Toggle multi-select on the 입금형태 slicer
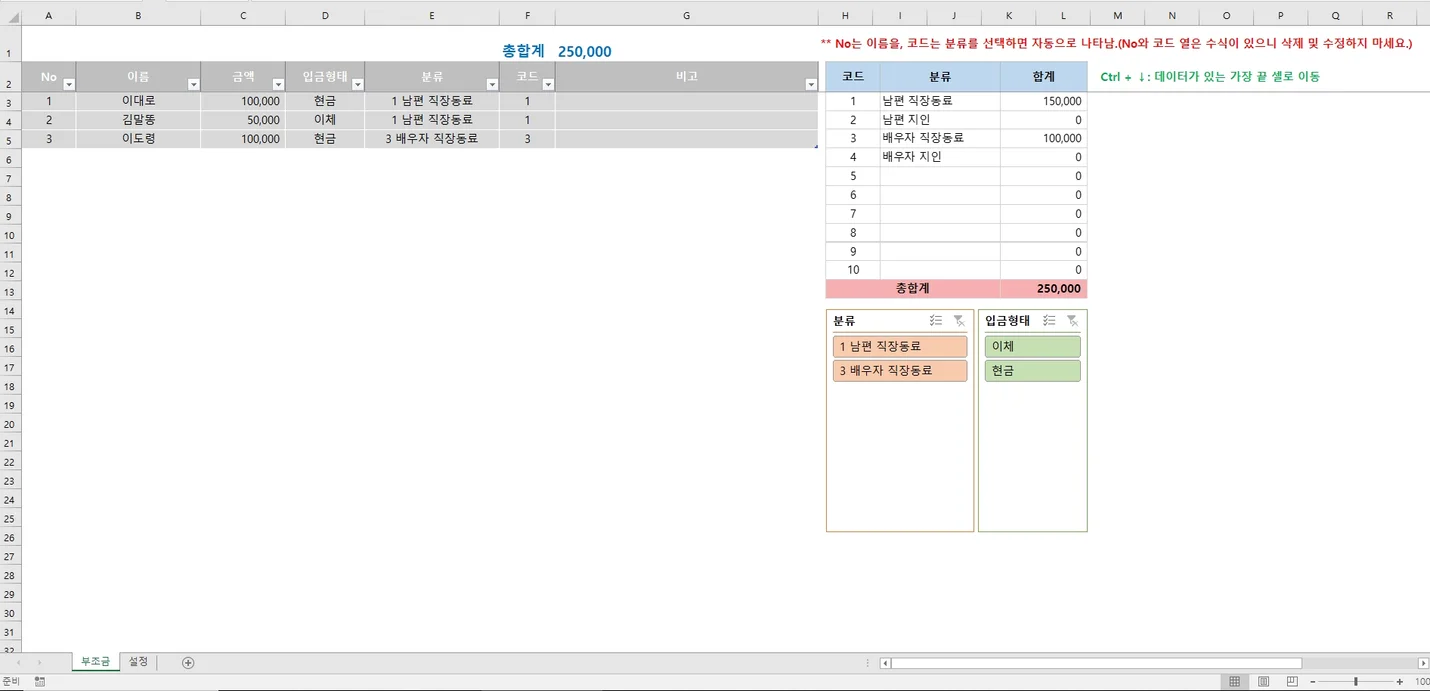This screenshot has height=691, width=1430. pos(1049,321)
